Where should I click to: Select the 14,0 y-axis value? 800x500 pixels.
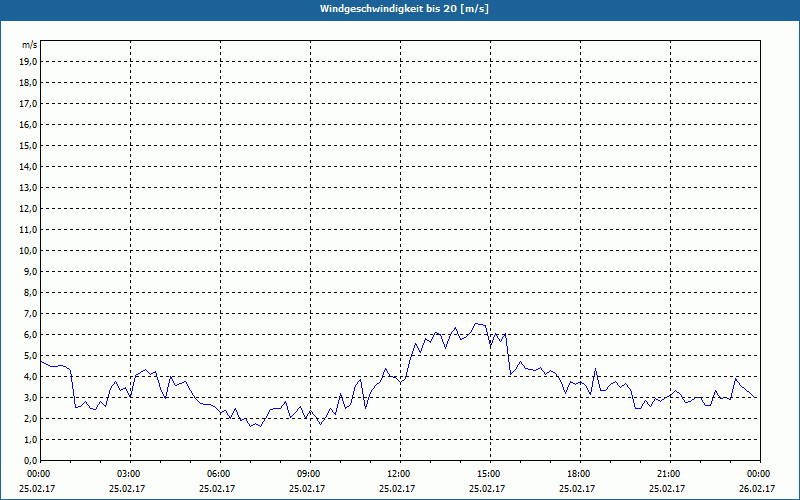[28, 166]
